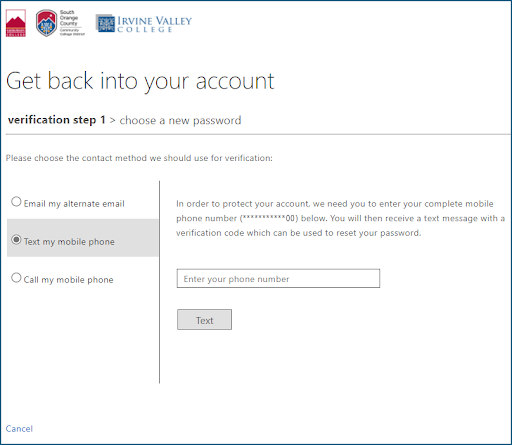The height and width of the screenshot is (445, 512).
Task: Click the Text button to send code
Action: pyautogui.click(x=204, y=320)
